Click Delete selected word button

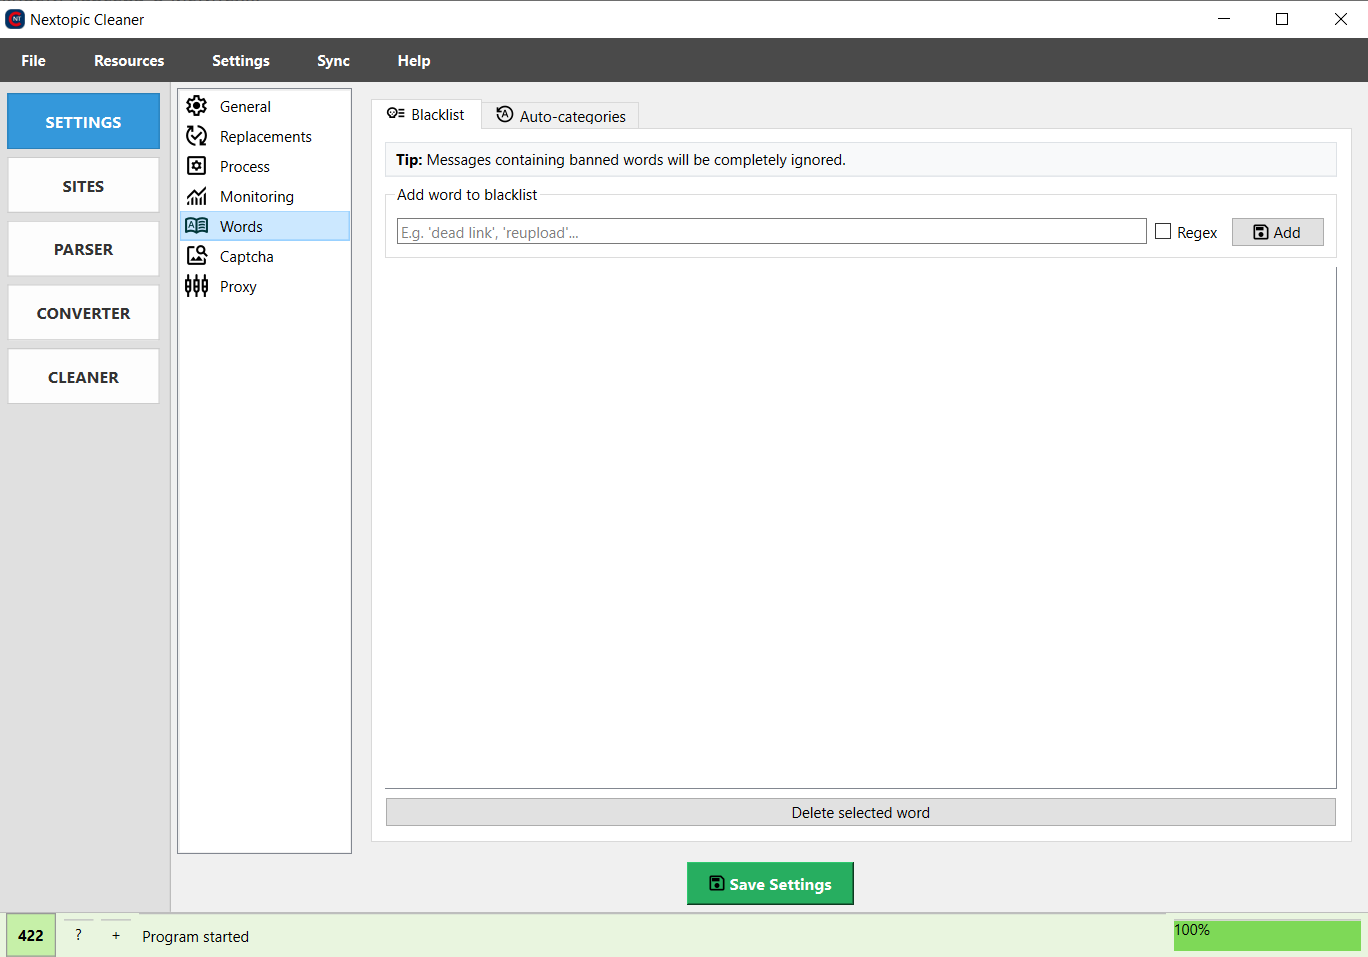860,812
